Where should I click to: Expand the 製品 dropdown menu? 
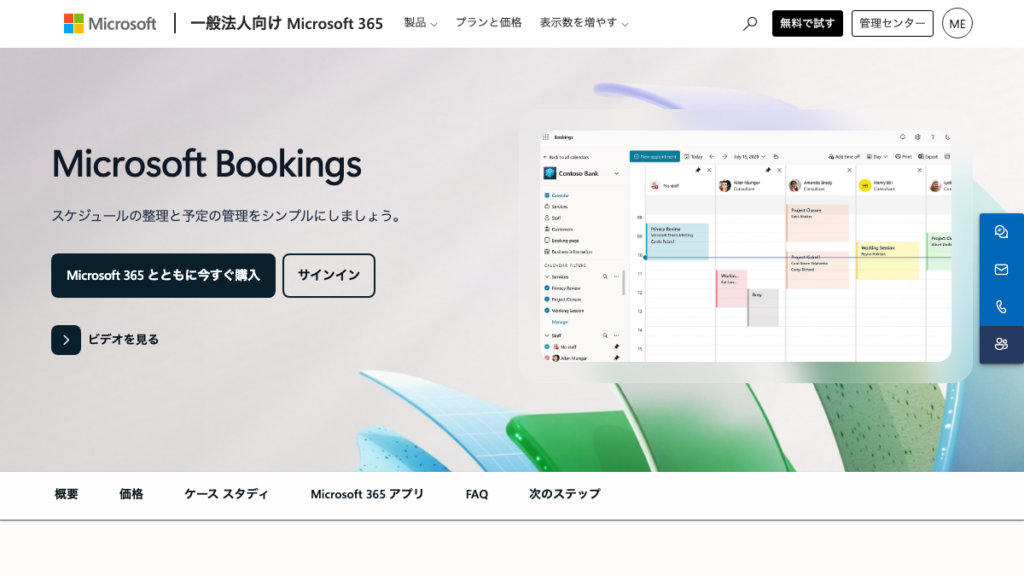420,23
